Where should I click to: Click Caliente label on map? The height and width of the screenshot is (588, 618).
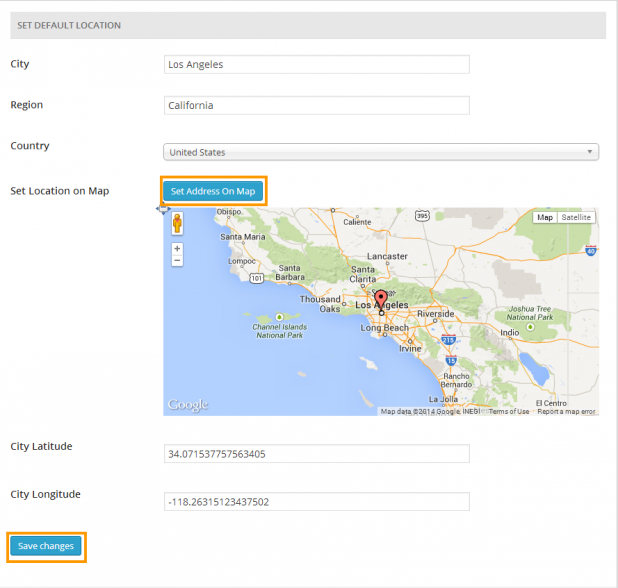point(357,222)
